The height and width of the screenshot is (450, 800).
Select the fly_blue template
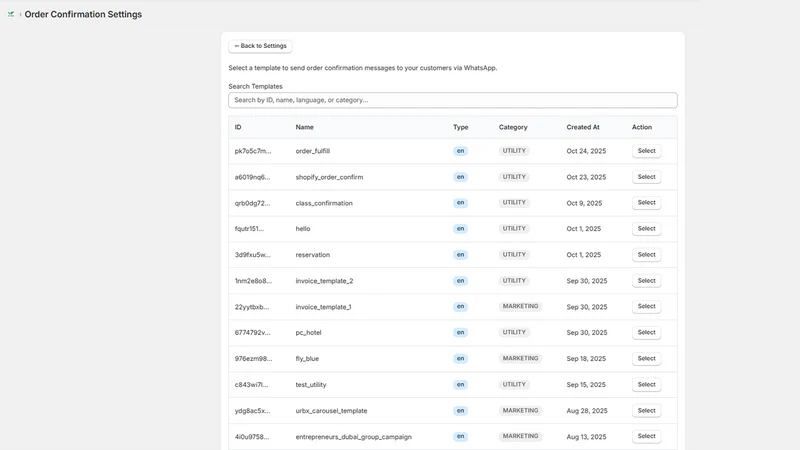[x=646, y=358]
